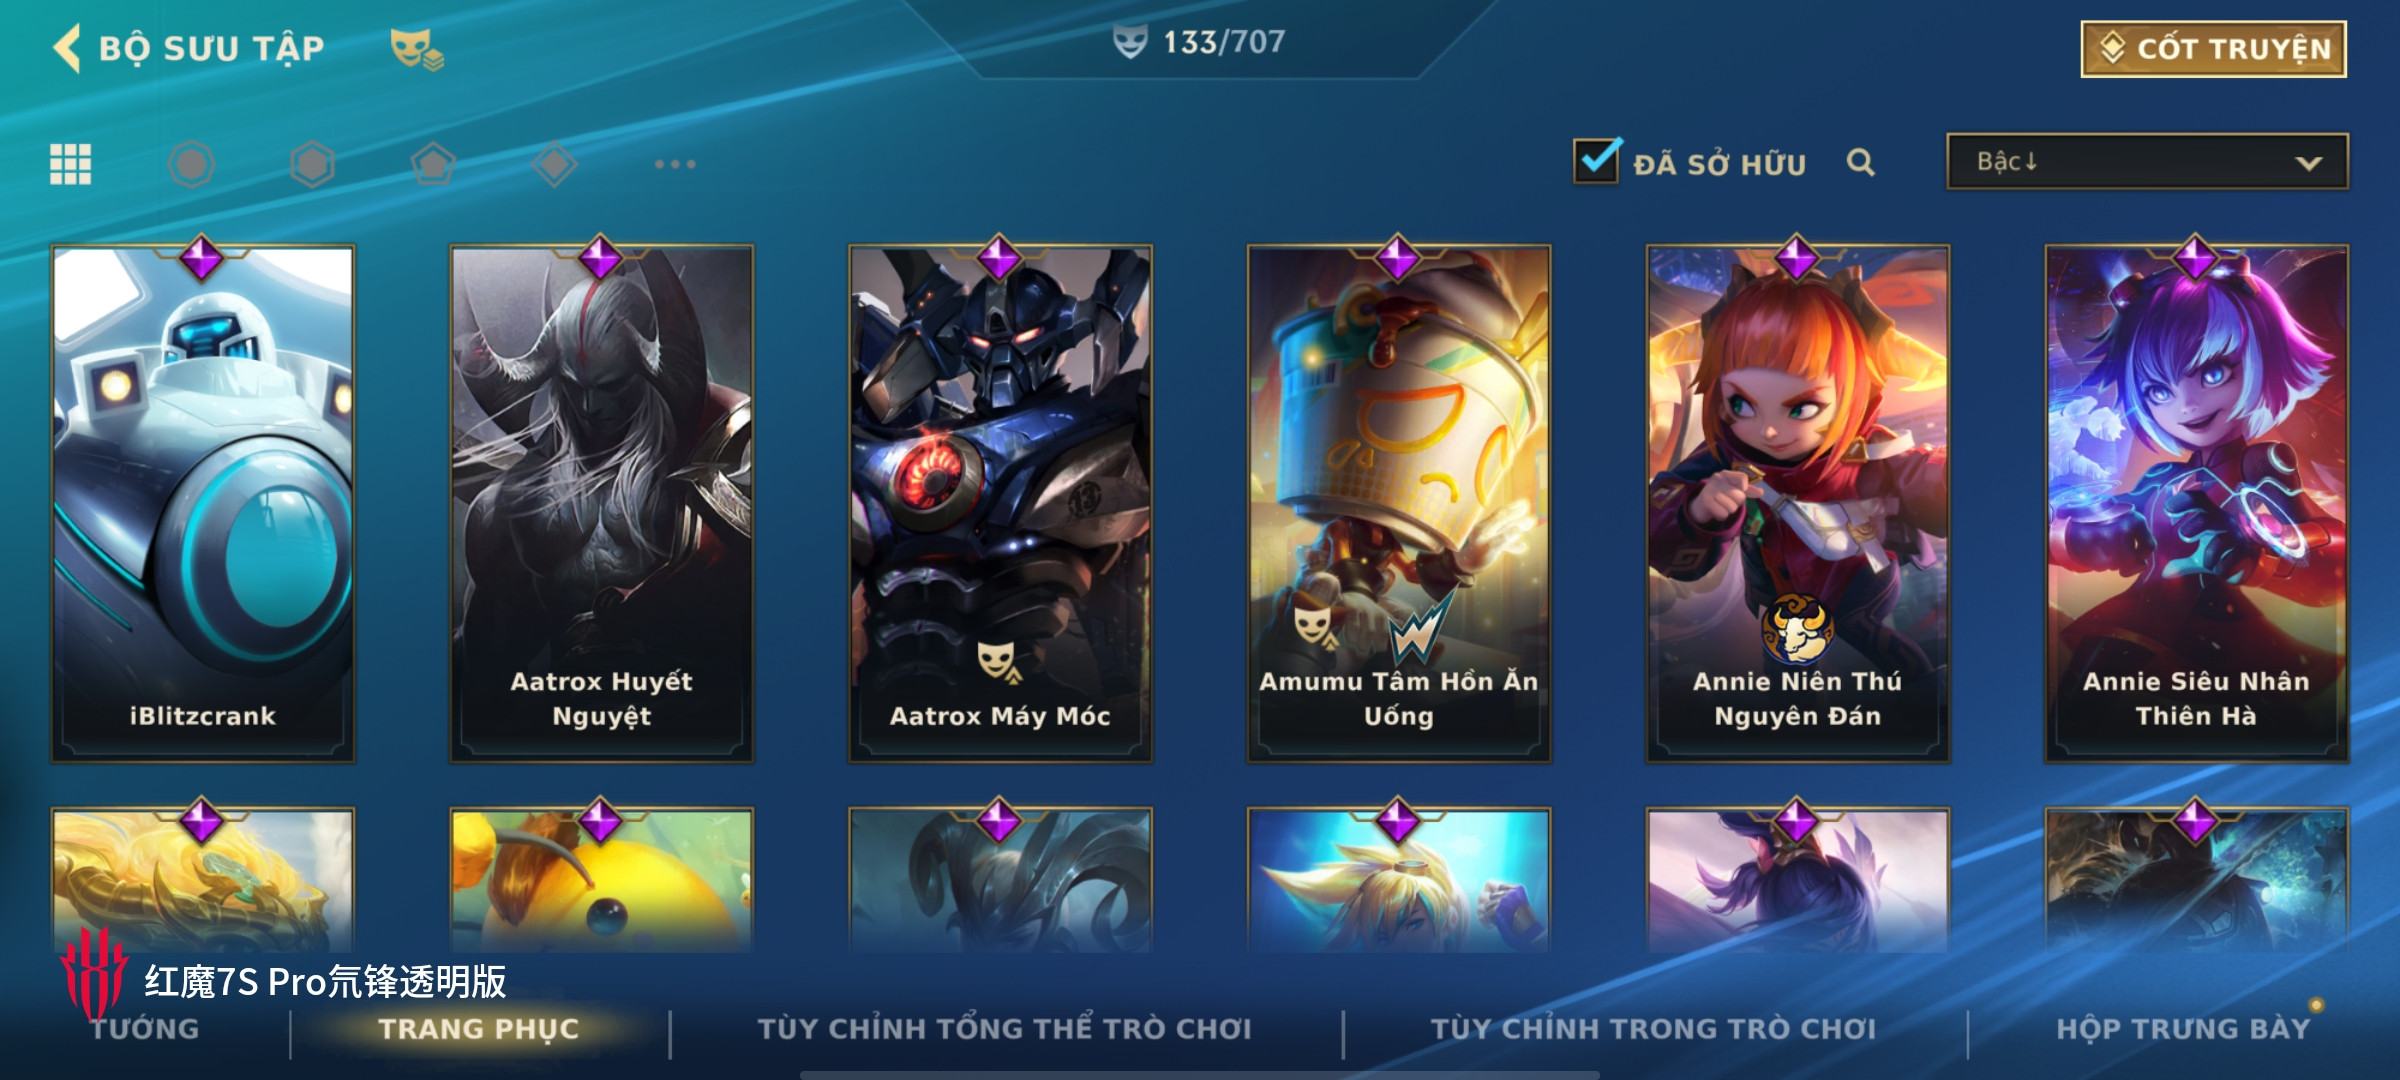Screen dimensions: 2400x1080
Task: Select the iBlitzcrank skin card
Action: pyautogui.click(x=203, y=503)
